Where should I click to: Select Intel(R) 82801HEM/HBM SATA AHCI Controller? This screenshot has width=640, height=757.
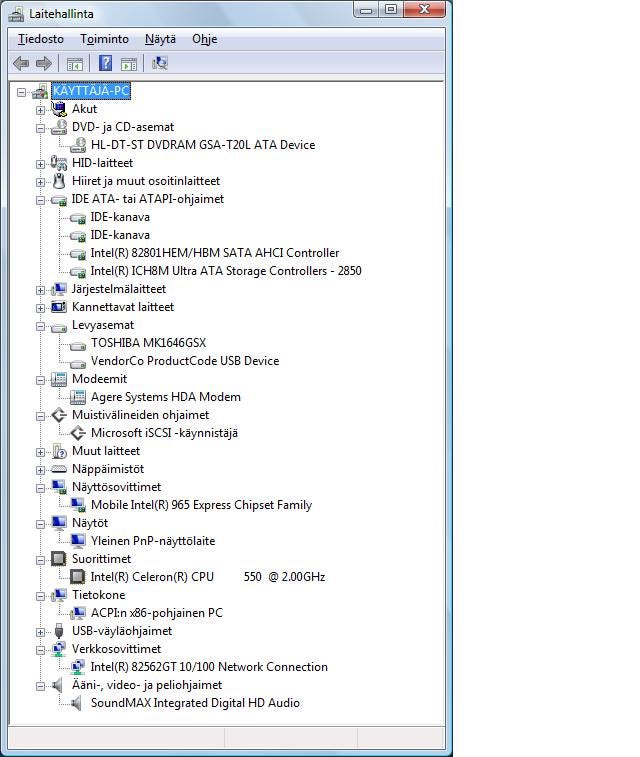point(215,253)
